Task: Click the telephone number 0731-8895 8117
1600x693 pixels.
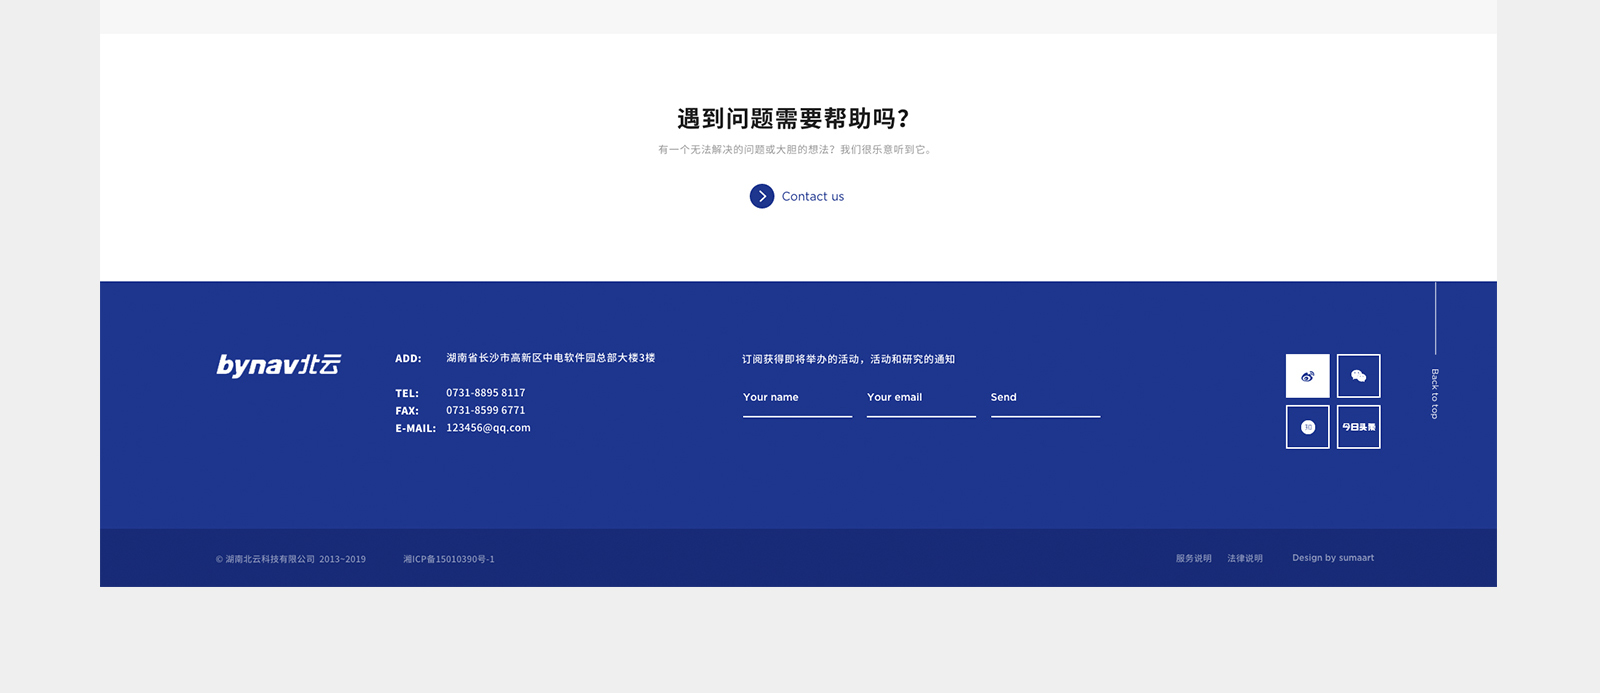Action: coord(485,393)
